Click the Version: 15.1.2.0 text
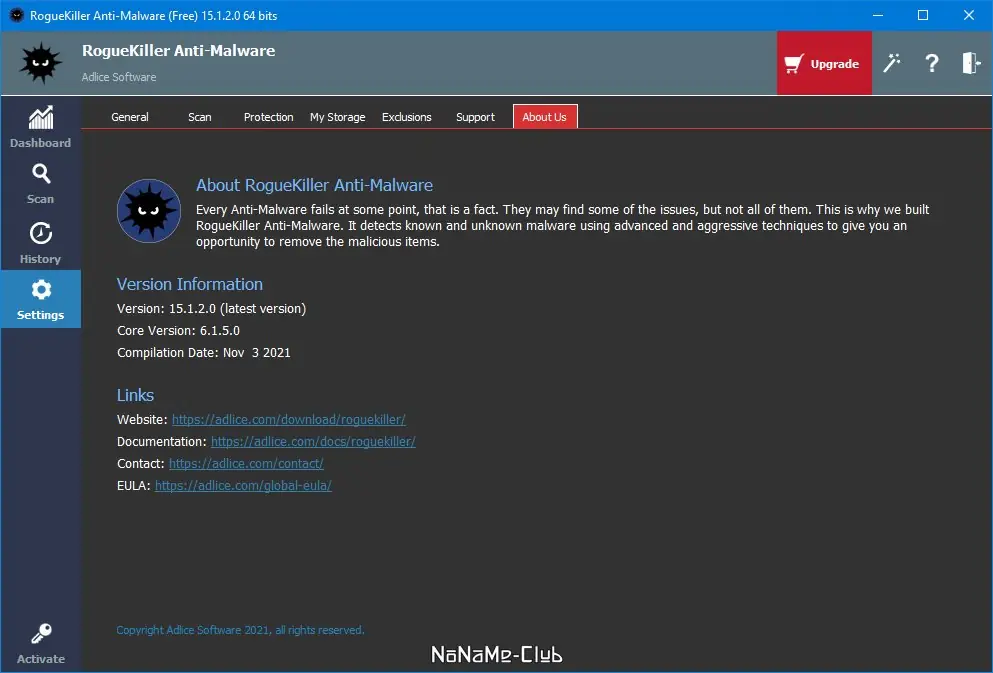 [x=212, y=309]
